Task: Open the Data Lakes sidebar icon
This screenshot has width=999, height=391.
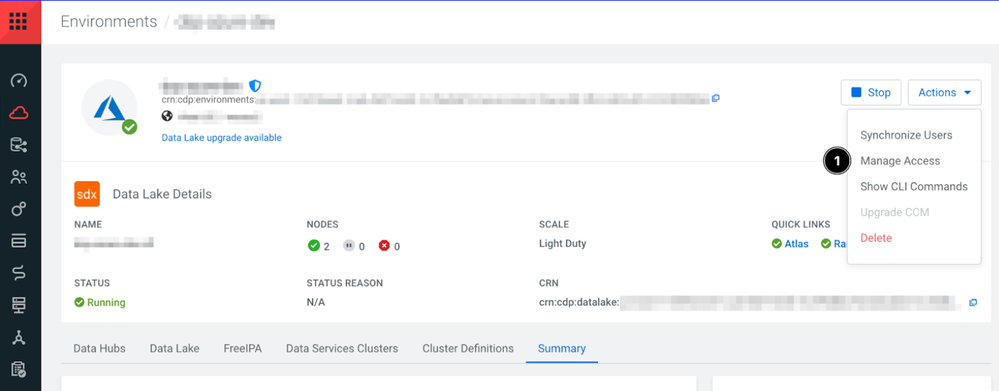Action: [x=18, y=145]
